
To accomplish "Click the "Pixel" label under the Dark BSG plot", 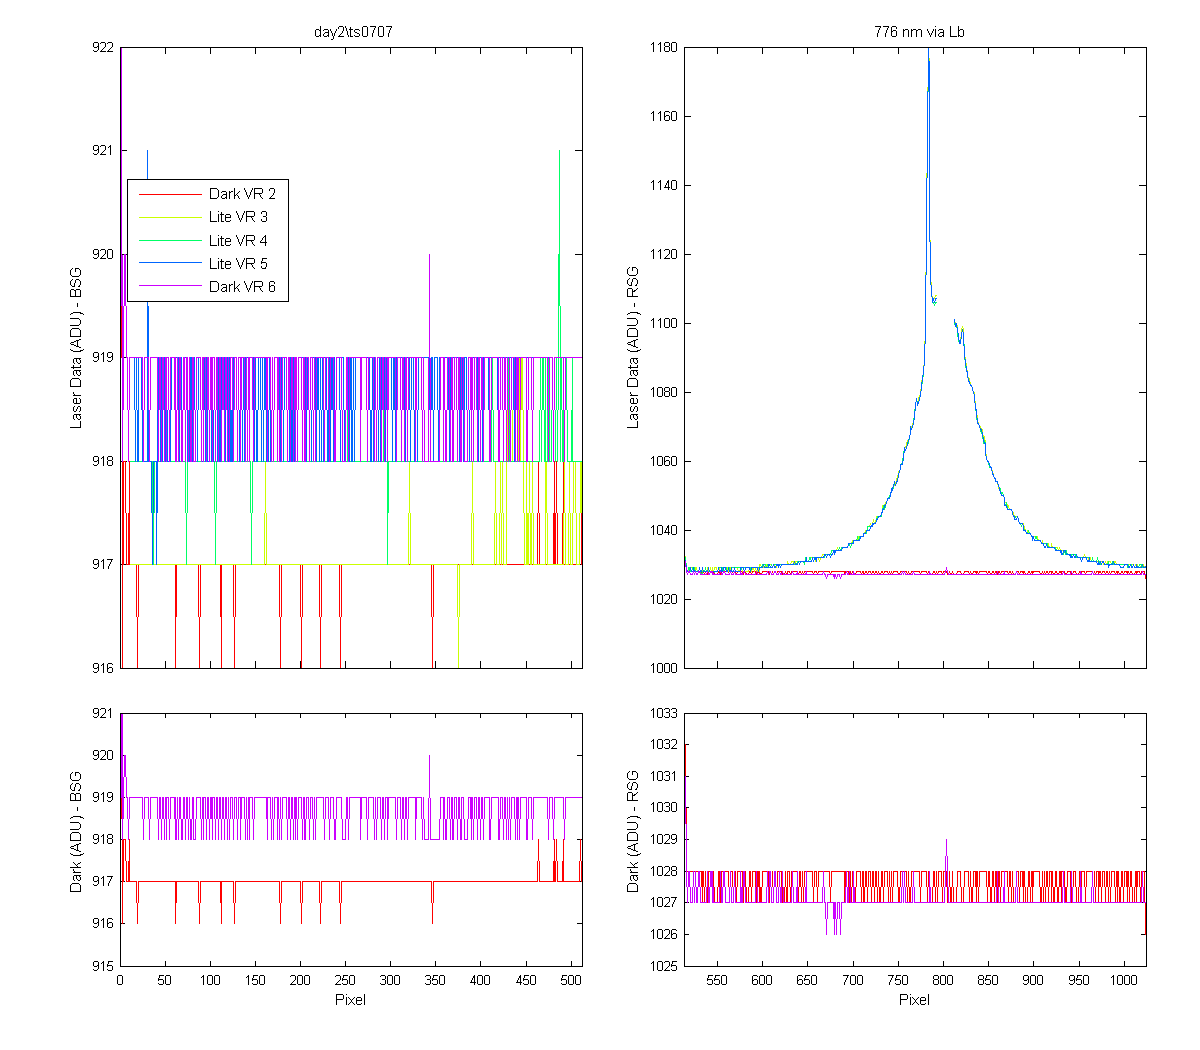I will pos(350,1000).
